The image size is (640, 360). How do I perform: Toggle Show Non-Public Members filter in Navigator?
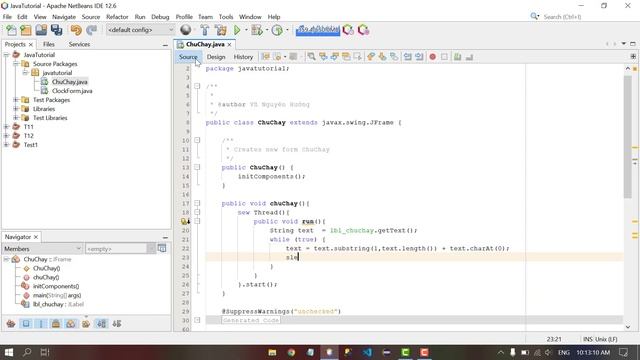pos(56,324)
